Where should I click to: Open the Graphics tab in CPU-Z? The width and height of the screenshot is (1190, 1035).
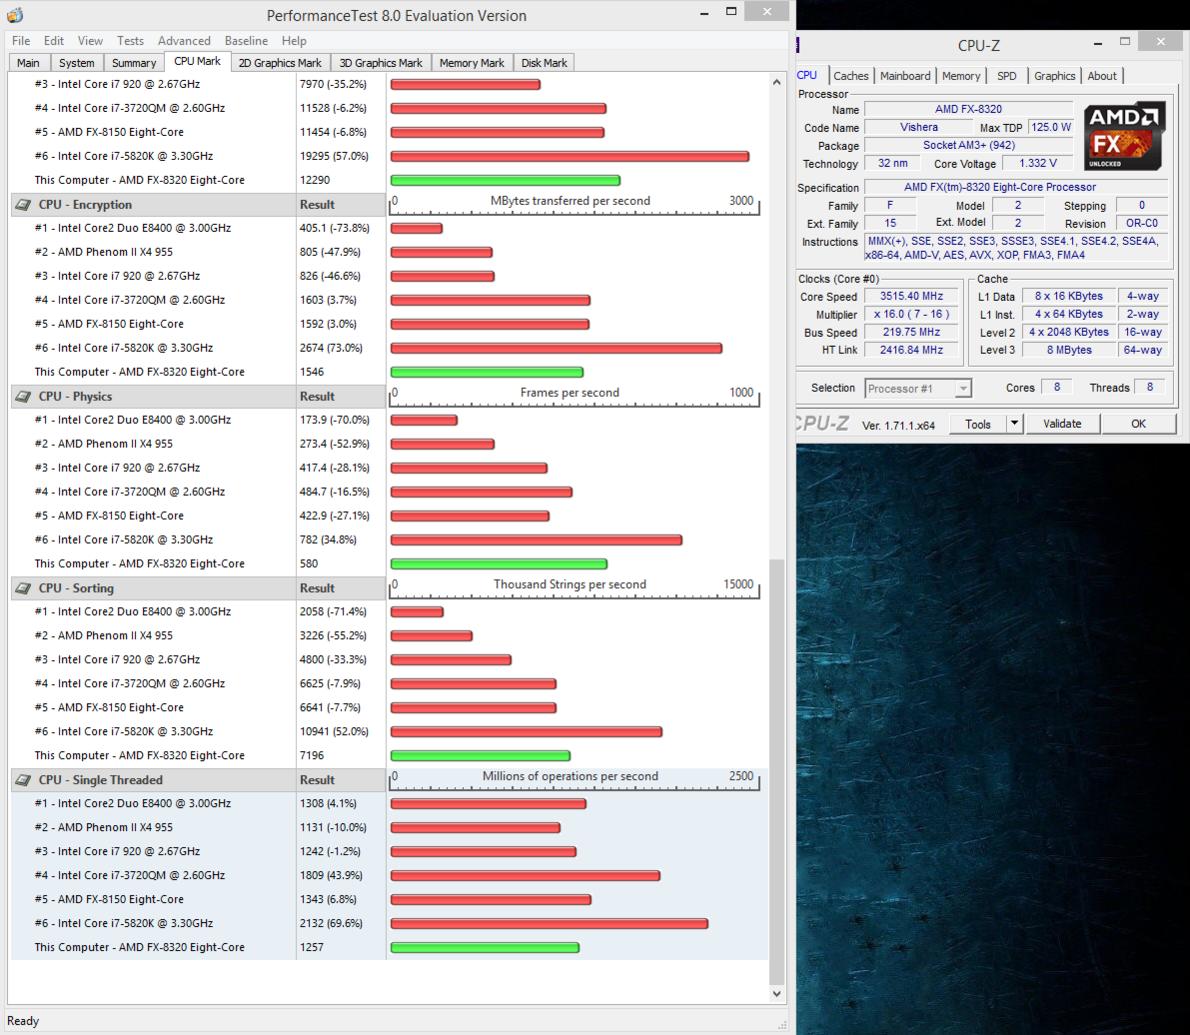(x=1055, y=76)
